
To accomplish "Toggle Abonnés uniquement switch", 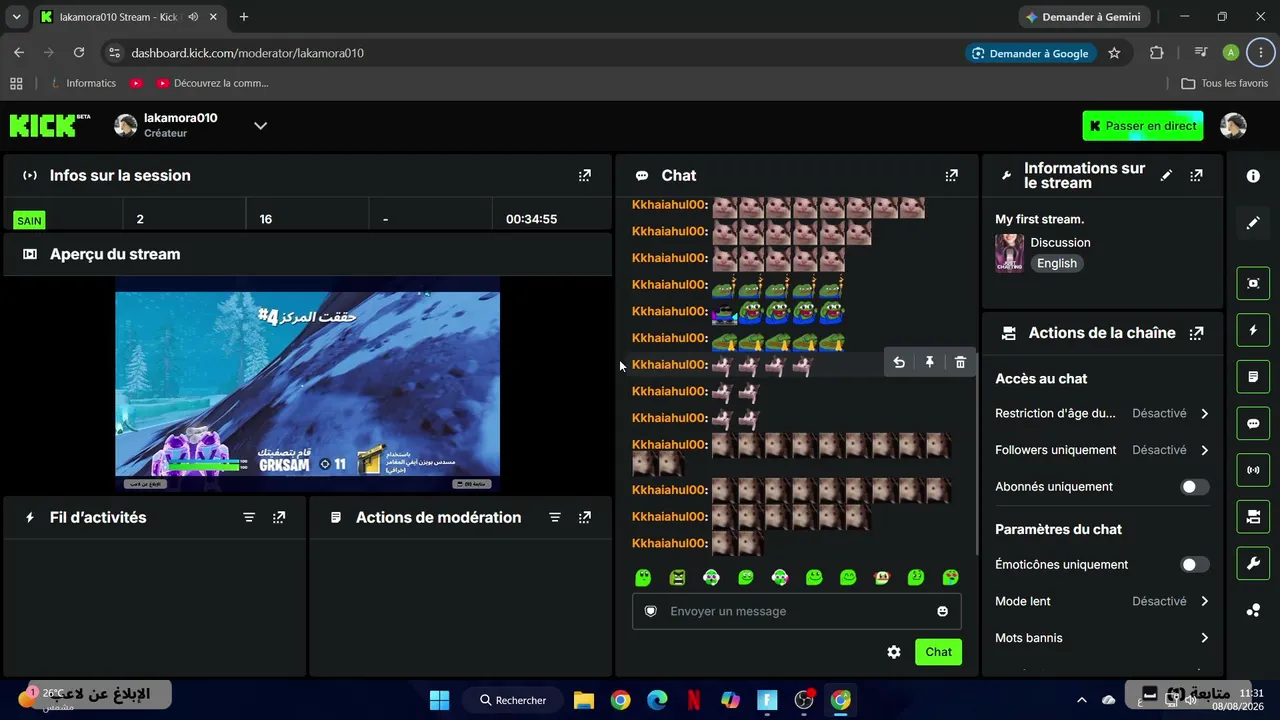I will 1195,487.
